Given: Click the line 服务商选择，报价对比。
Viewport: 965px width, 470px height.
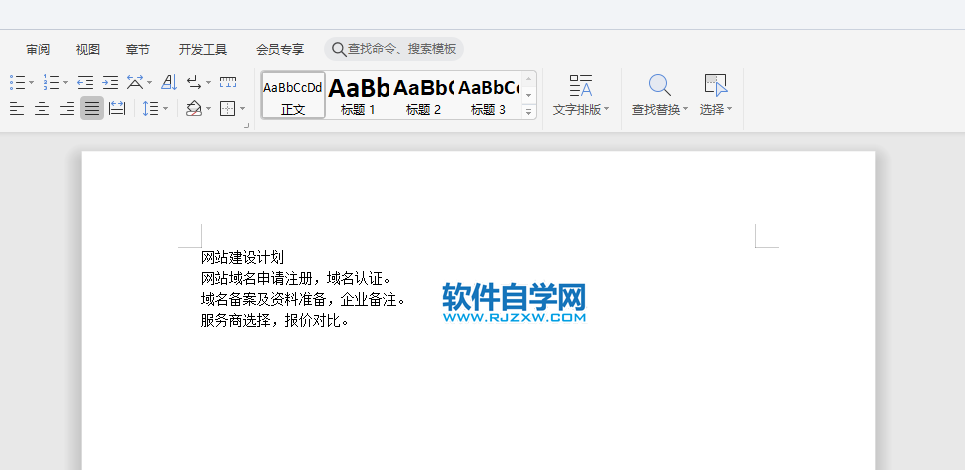Looking at the screenshot, I should pyautogui.click(x=276, y=321).
